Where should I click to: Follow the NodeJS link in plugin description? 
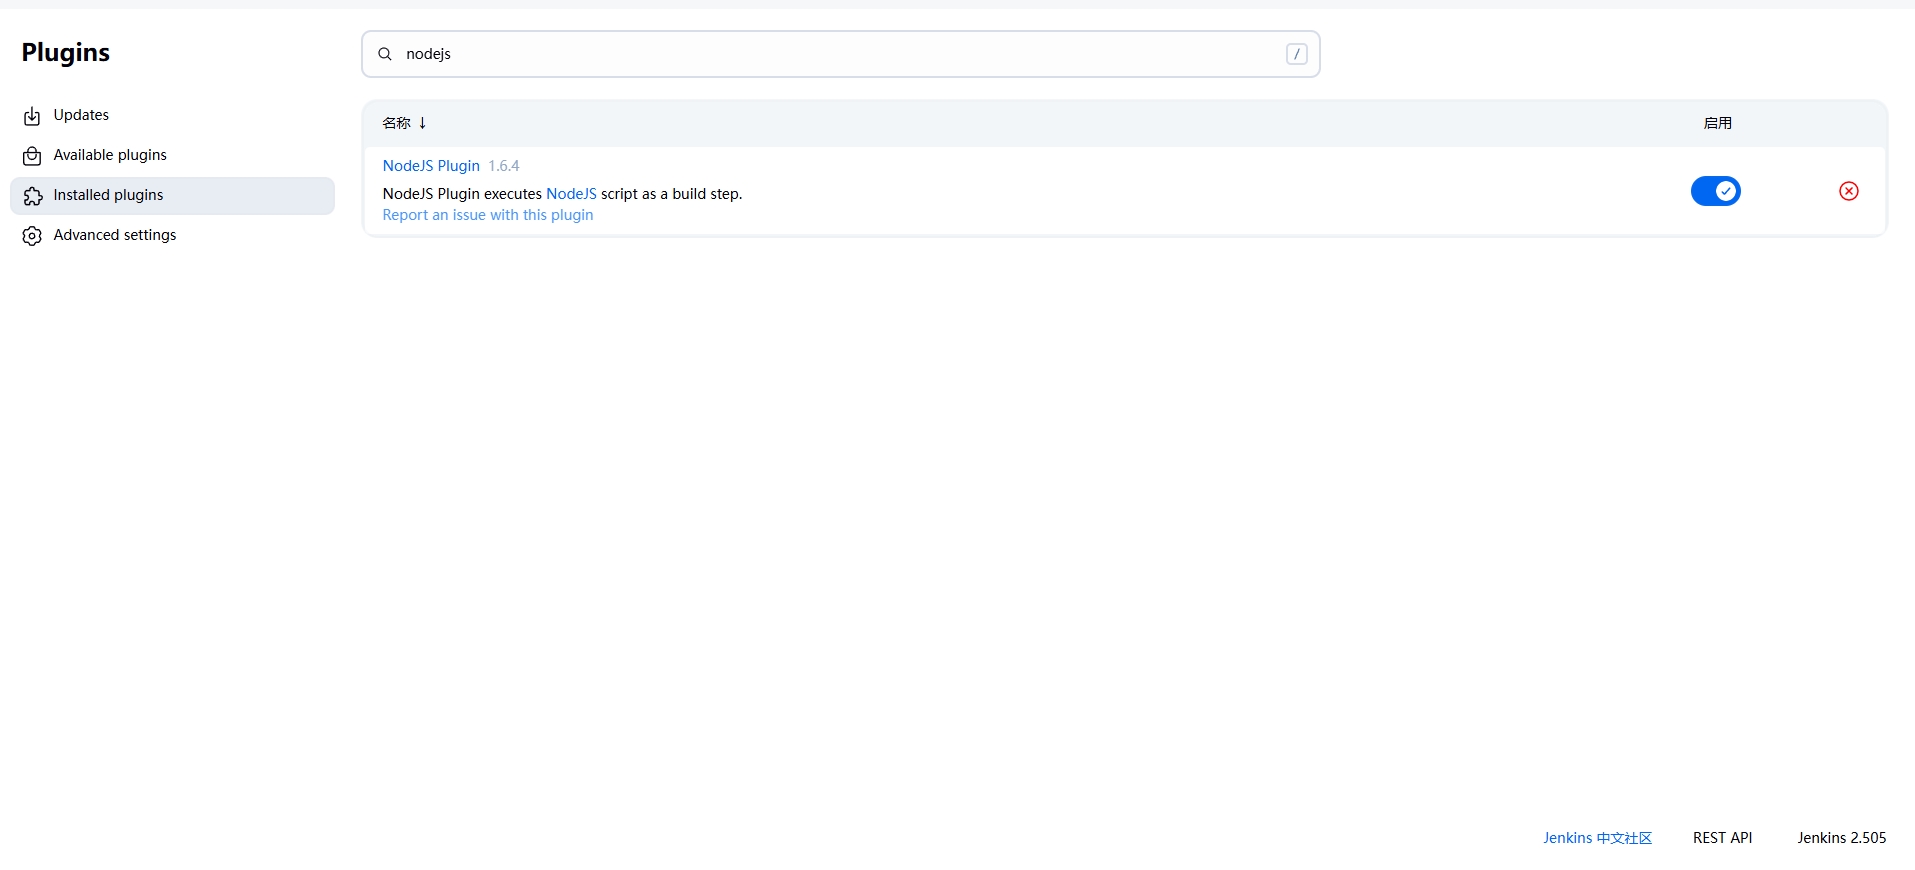tap(571, 194)
